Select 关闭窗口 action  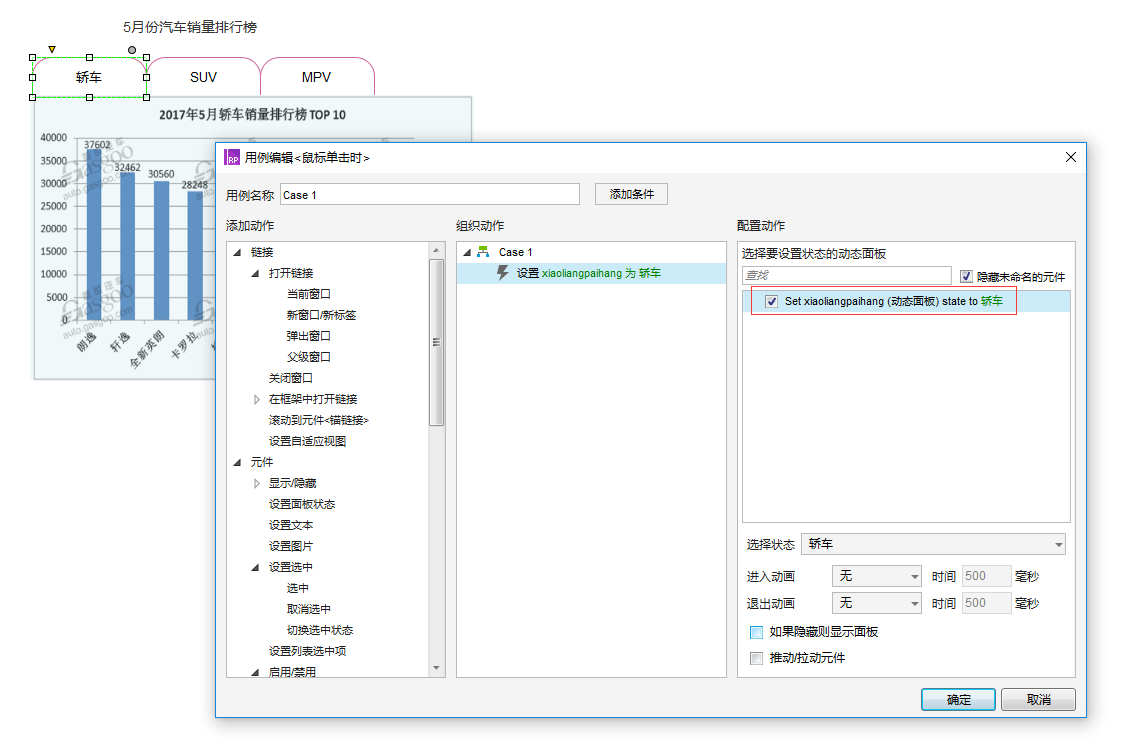[x=290, y=378]
